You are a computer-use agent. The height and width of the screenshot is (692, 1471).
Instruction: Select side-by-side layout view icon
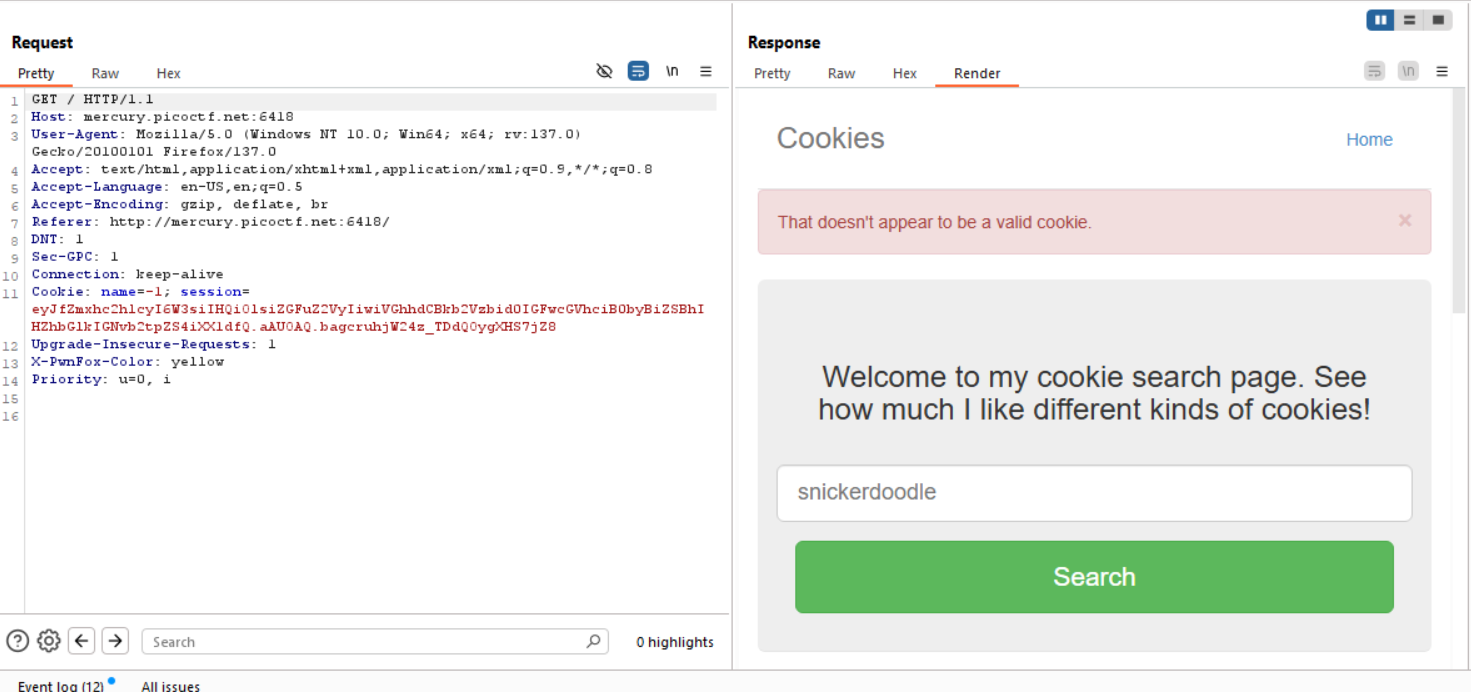1381,20
